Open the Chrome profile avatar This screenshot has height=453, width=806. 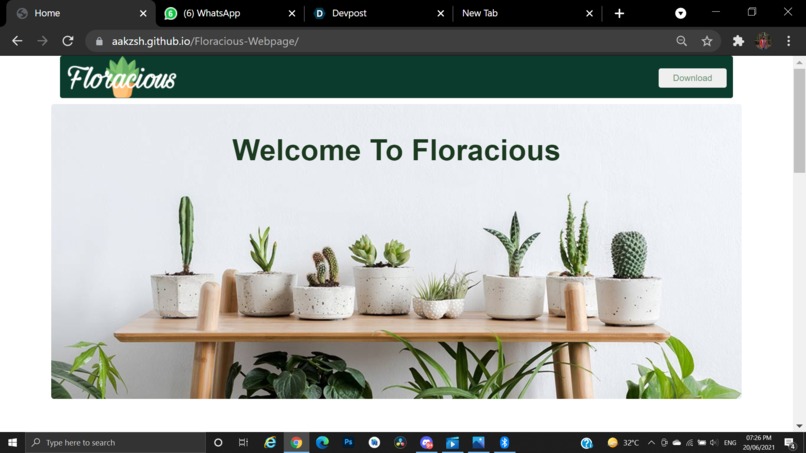pyautogui.click(x=763, y=41)
